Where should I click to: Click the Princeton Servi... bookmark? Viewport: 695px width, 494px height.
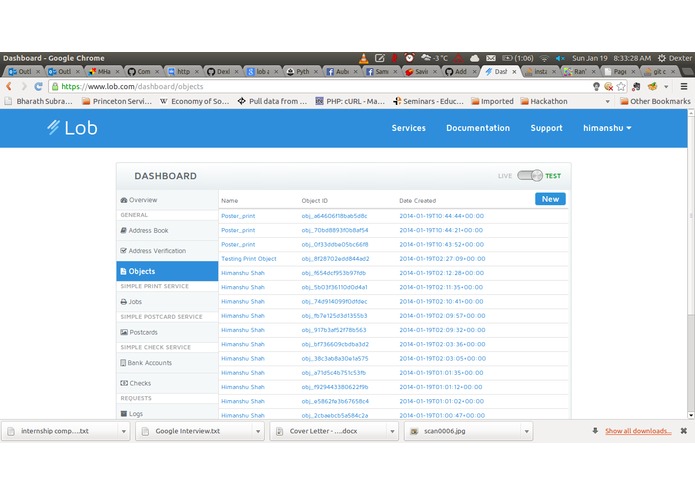tap(117, 101)
